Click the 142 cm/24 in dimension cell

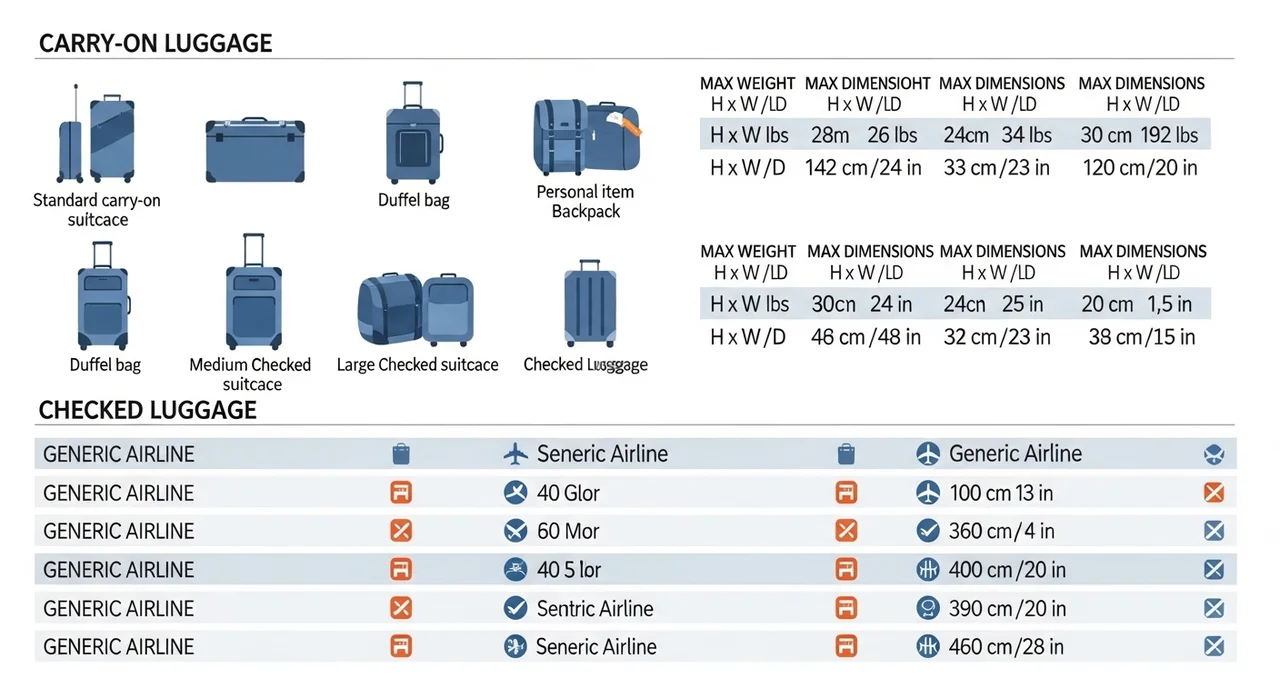[x=863, y=168]
